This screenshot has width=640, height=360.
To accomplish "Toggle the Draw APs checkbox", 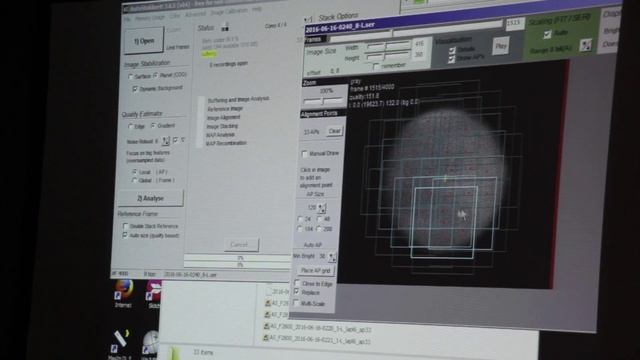I will (x=451, y=59).
